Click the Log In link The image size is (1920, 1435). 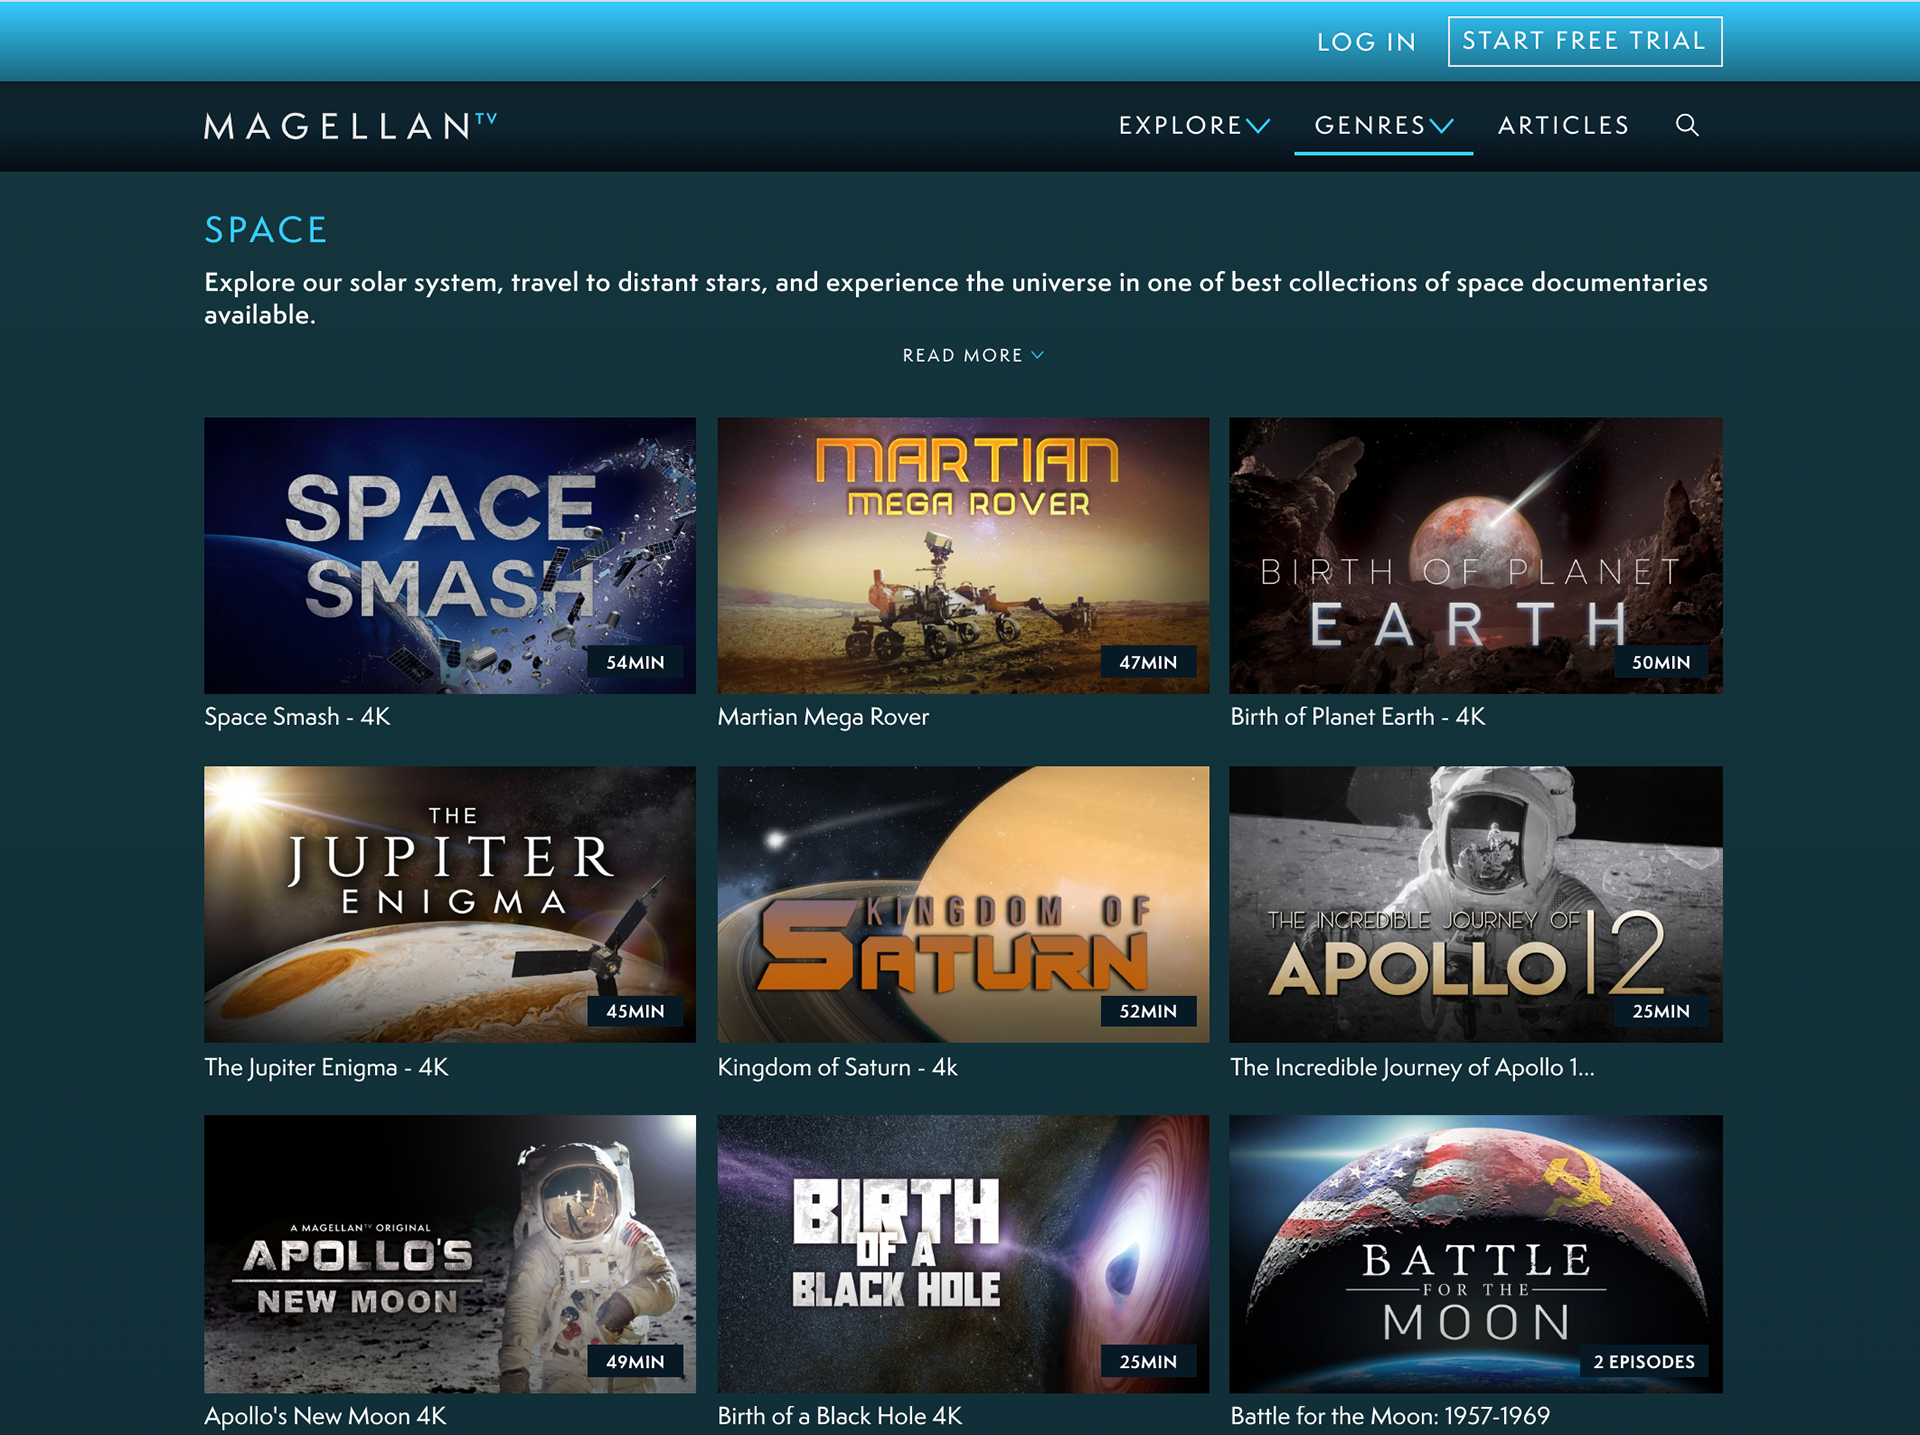pos(1366,42)
